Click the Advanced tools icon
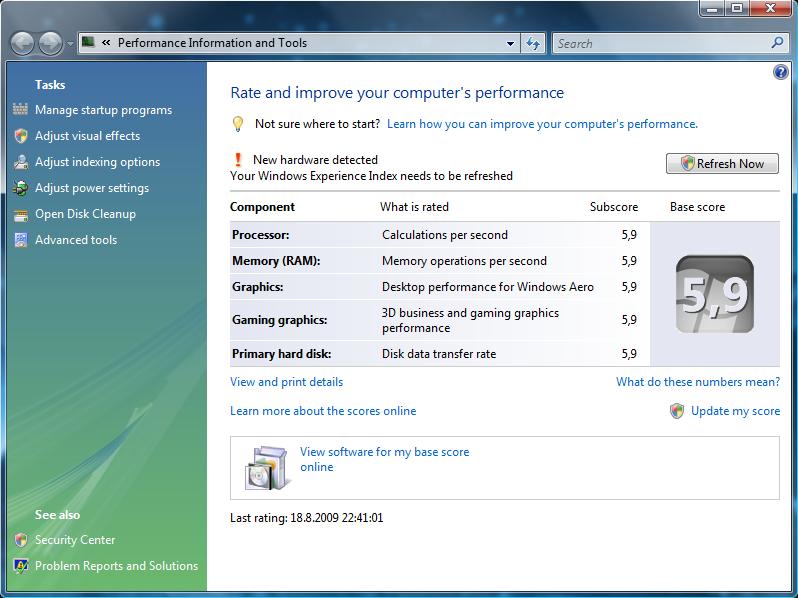 pyautogui.click(x=21, y=240)
